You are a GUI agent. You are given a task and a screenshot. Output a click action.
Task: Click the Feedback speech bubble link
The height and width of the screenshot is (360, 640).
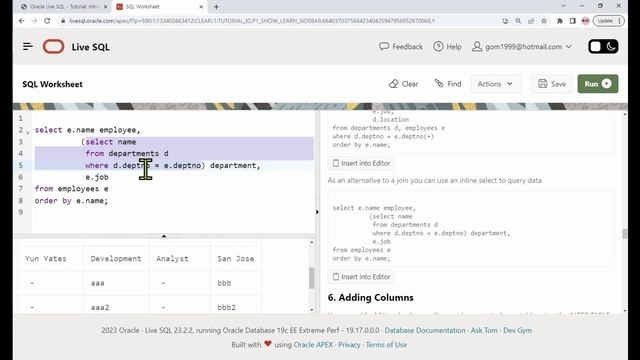(x=401, y=47)
